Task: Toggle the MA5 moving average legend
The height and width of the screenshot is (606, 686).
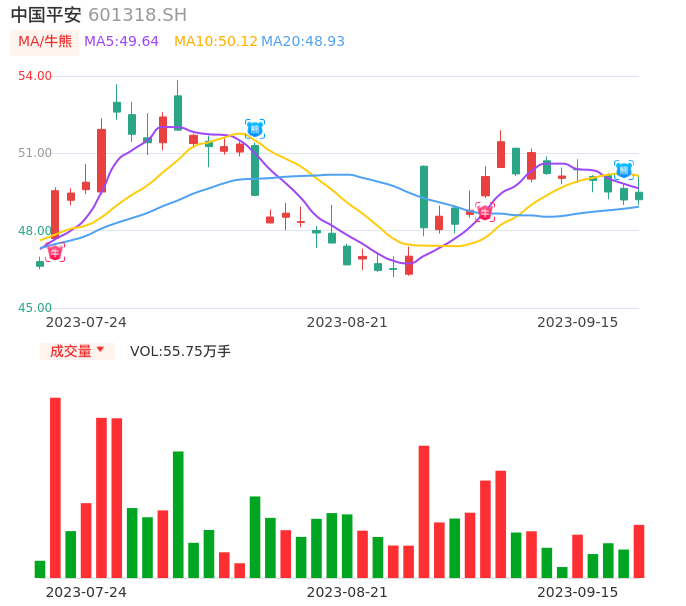Action: (x=121, y=41)
